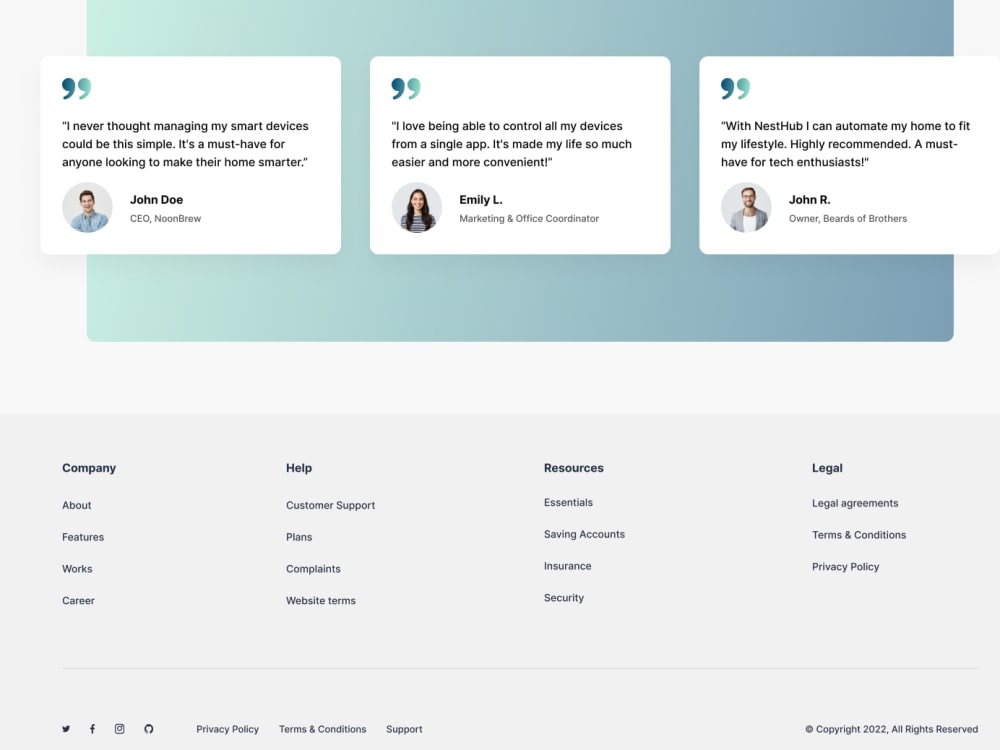
Task: Click Terms & Conditions in the bottom footer bar
Action: (322, 729)
